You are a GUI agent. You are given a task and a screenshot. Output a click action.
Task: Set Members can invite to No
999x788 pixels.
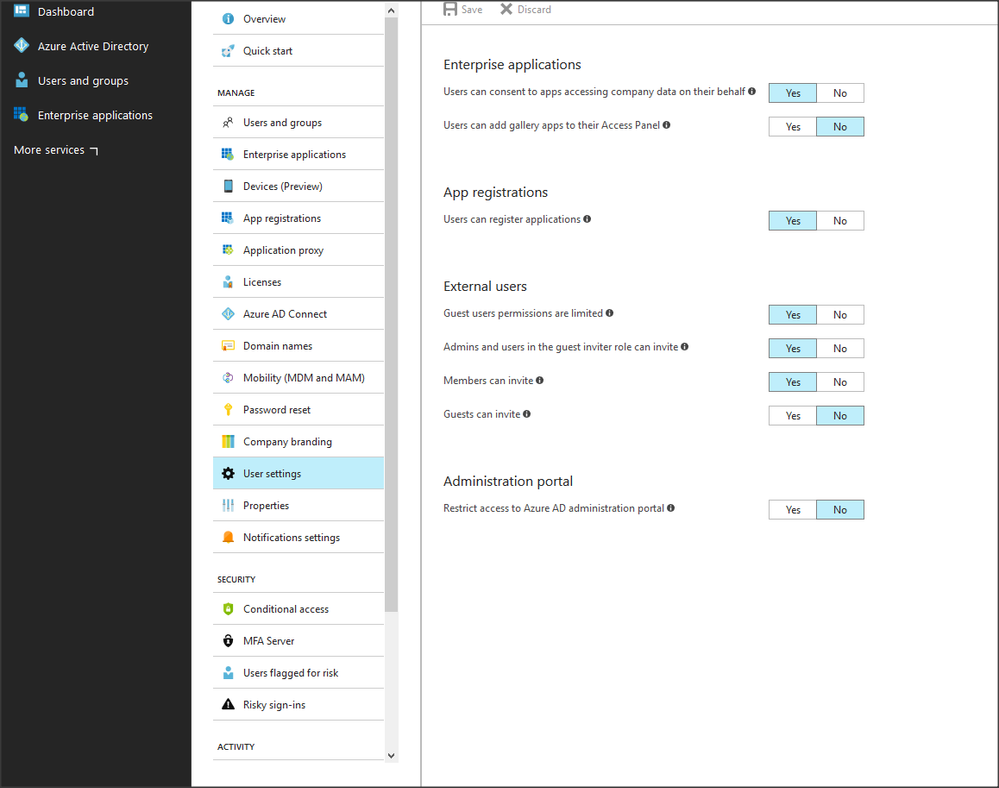coord(840,382)
